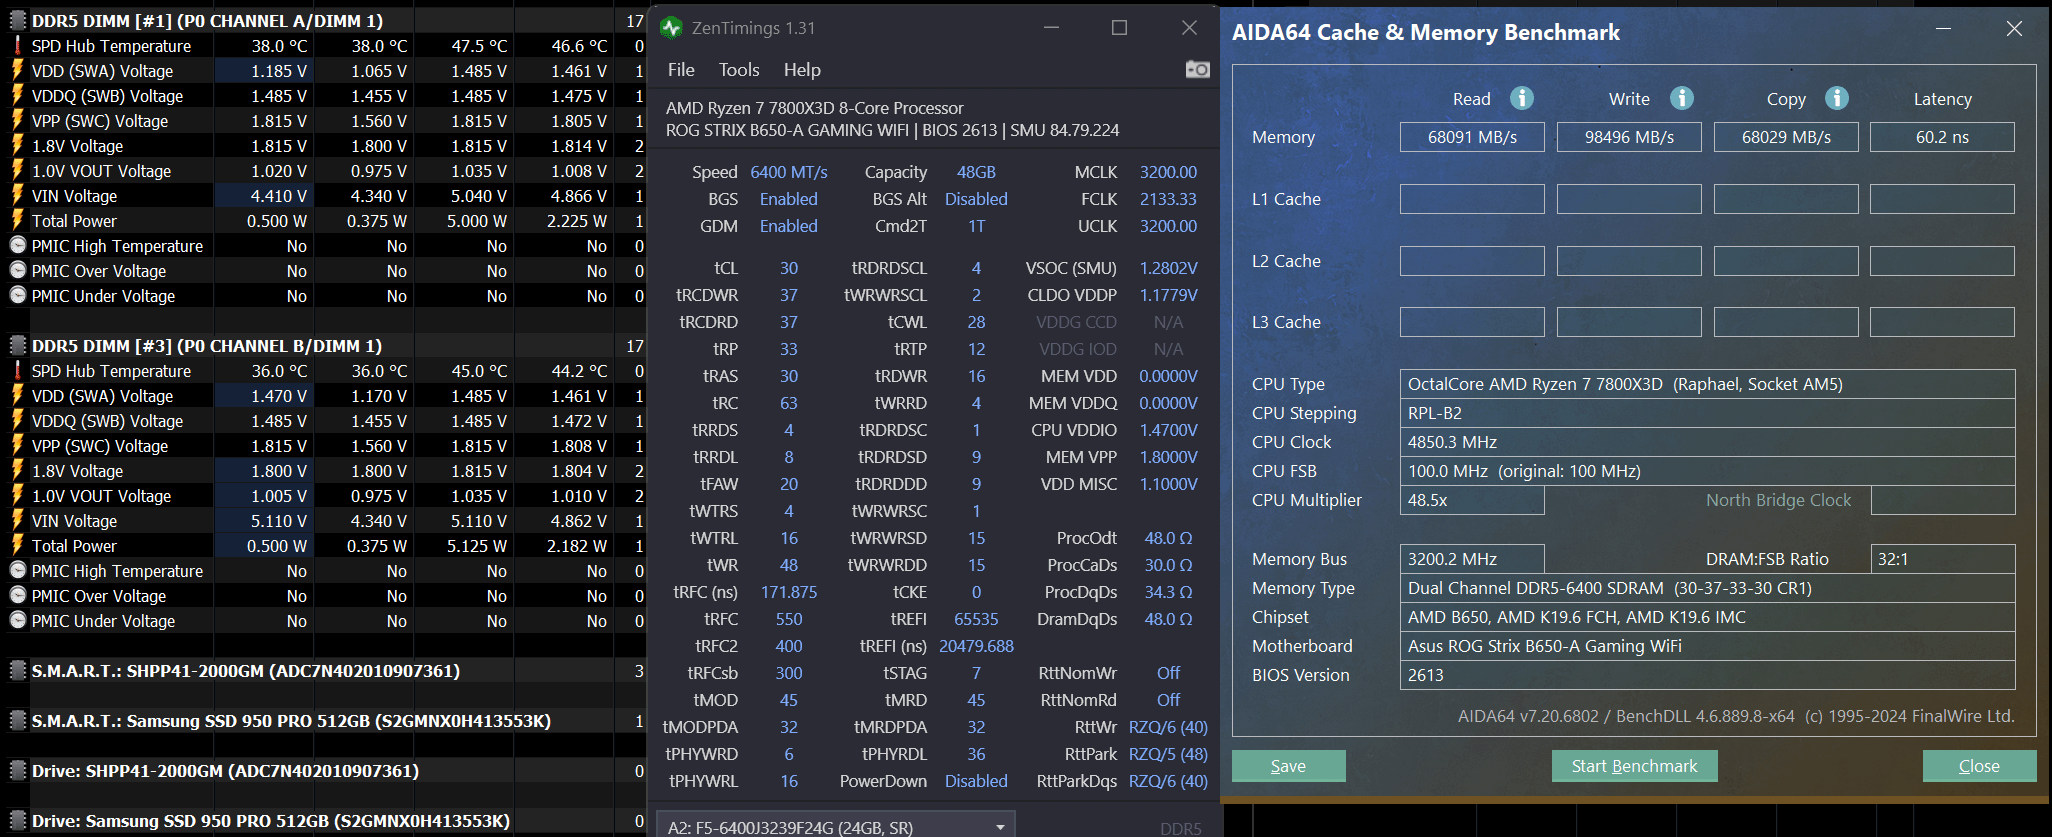Click DIMM [#1] SPD Hub Temperature thermometer icon
The width and height of the screenshot is (2052, 837).
(17, 46)
